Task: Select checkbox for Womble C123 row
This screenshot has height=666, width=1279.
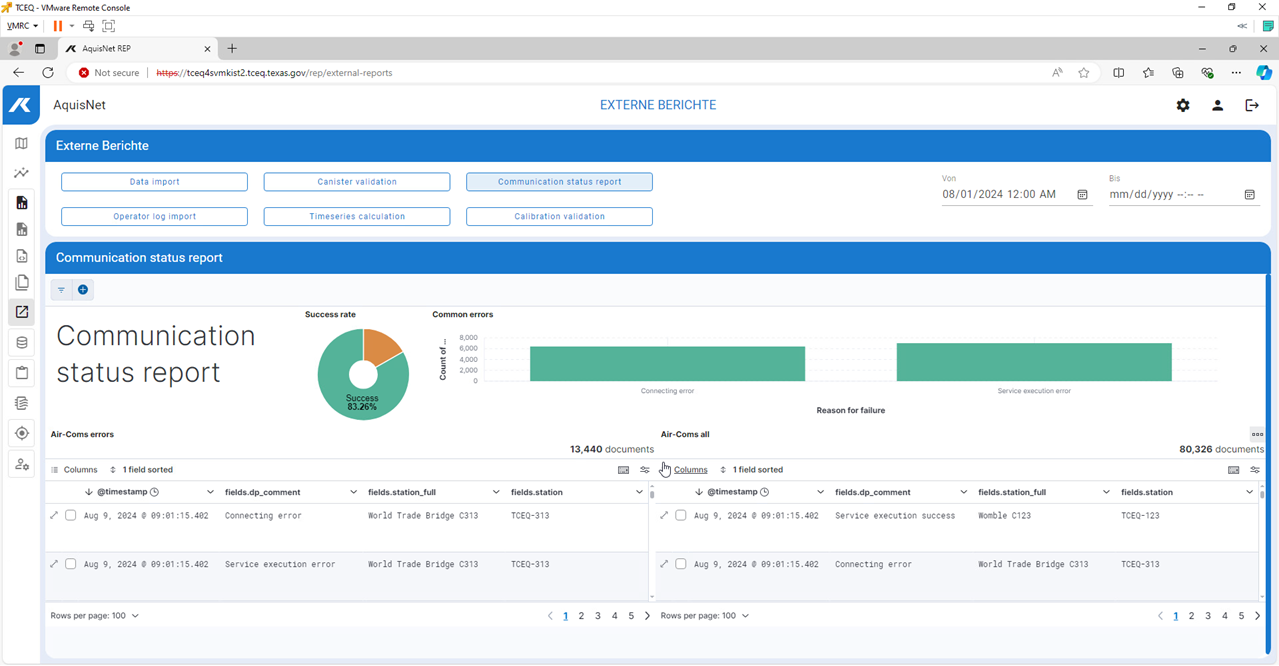Action: 681,516
